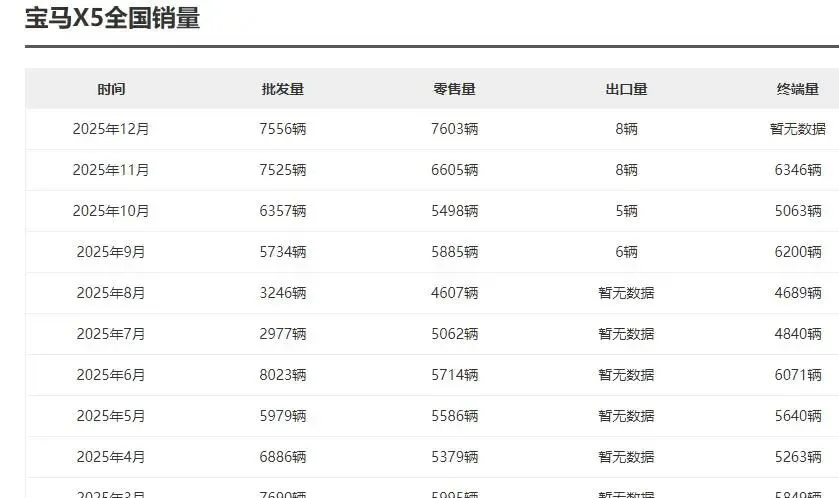This screenshot has height=498, width=839.
Task: Select terminal value 5640辆
Action: (x=798, y=416)
